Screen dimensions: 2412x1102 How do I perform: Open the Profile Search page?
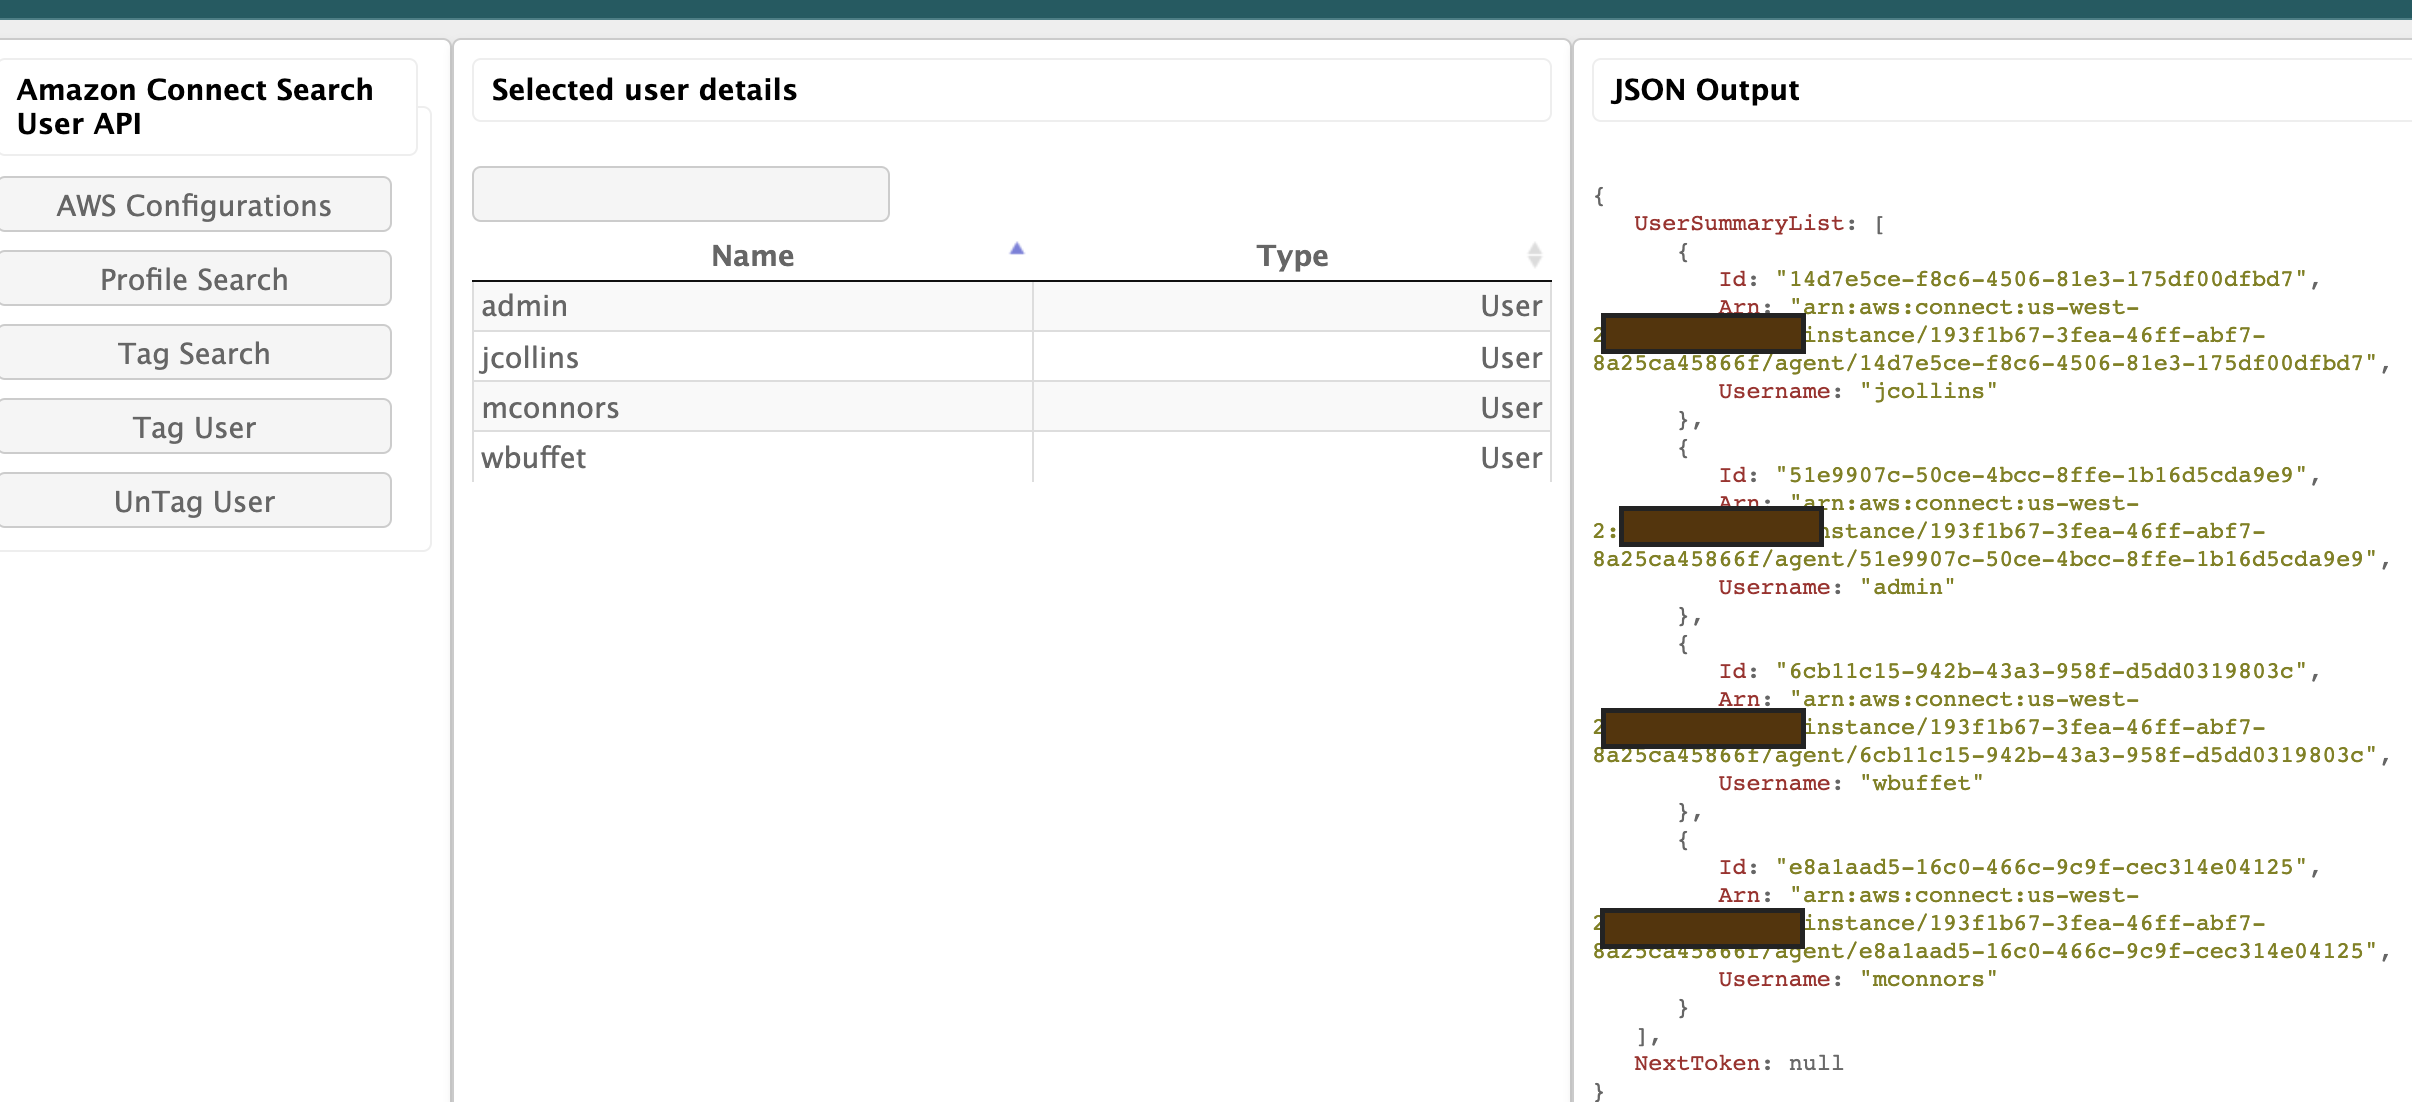coord(194,279)
